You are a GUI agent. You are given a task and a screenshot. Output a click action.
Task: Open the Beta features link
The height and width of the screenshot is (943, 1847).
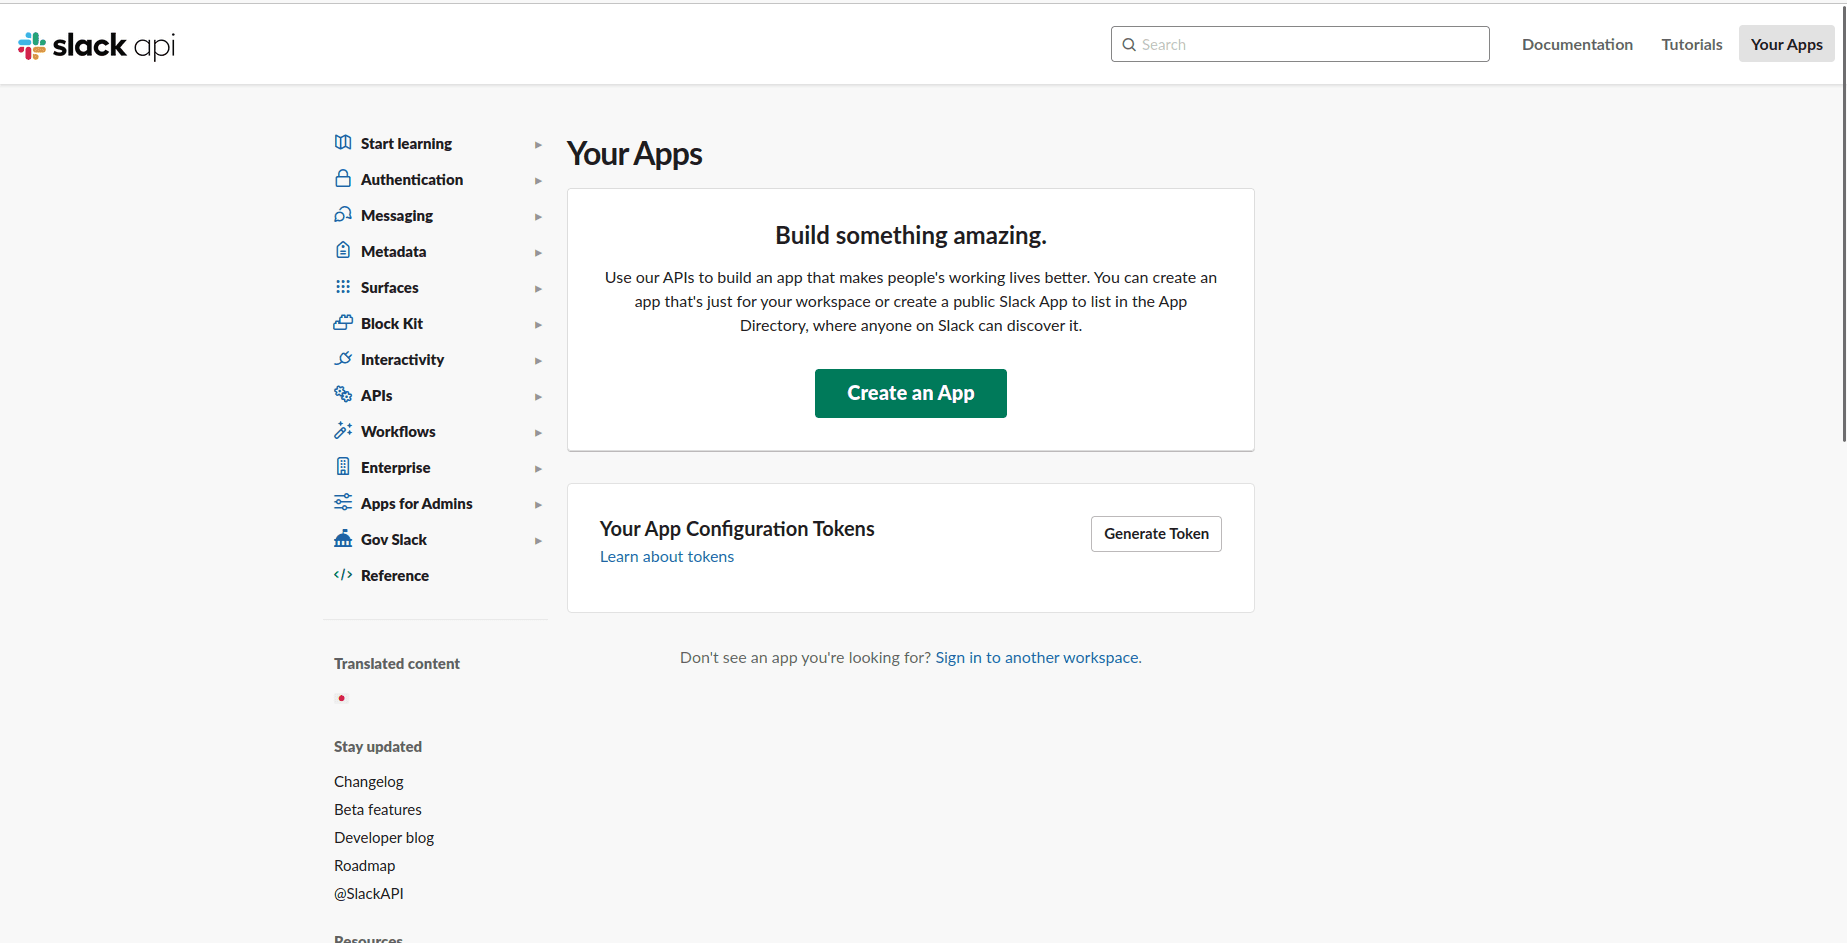click(x=378, y=810)
